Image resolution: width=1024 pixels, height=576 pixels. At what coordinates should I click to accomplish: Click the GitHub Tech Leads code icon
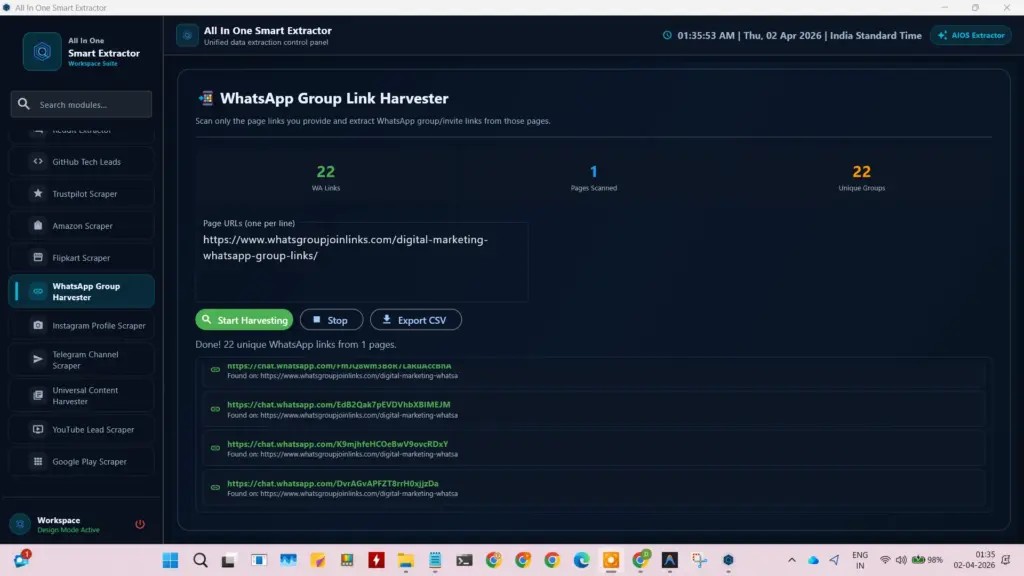coord(38,161)
